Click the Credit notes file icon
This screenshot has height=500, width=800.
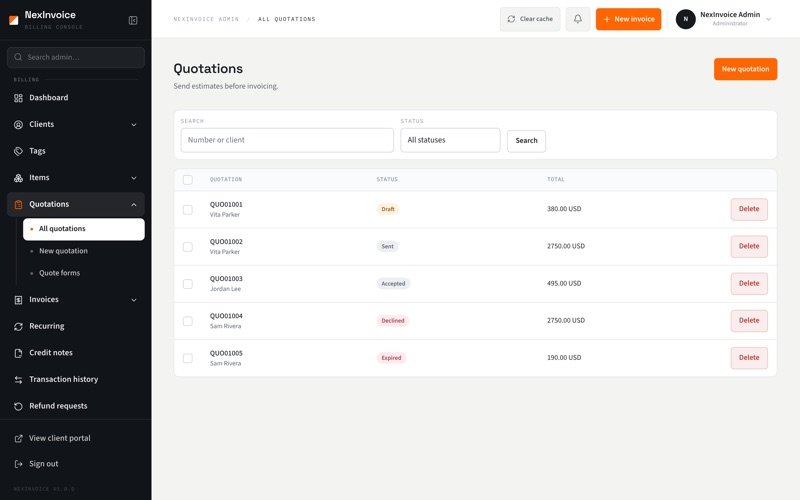18,353
